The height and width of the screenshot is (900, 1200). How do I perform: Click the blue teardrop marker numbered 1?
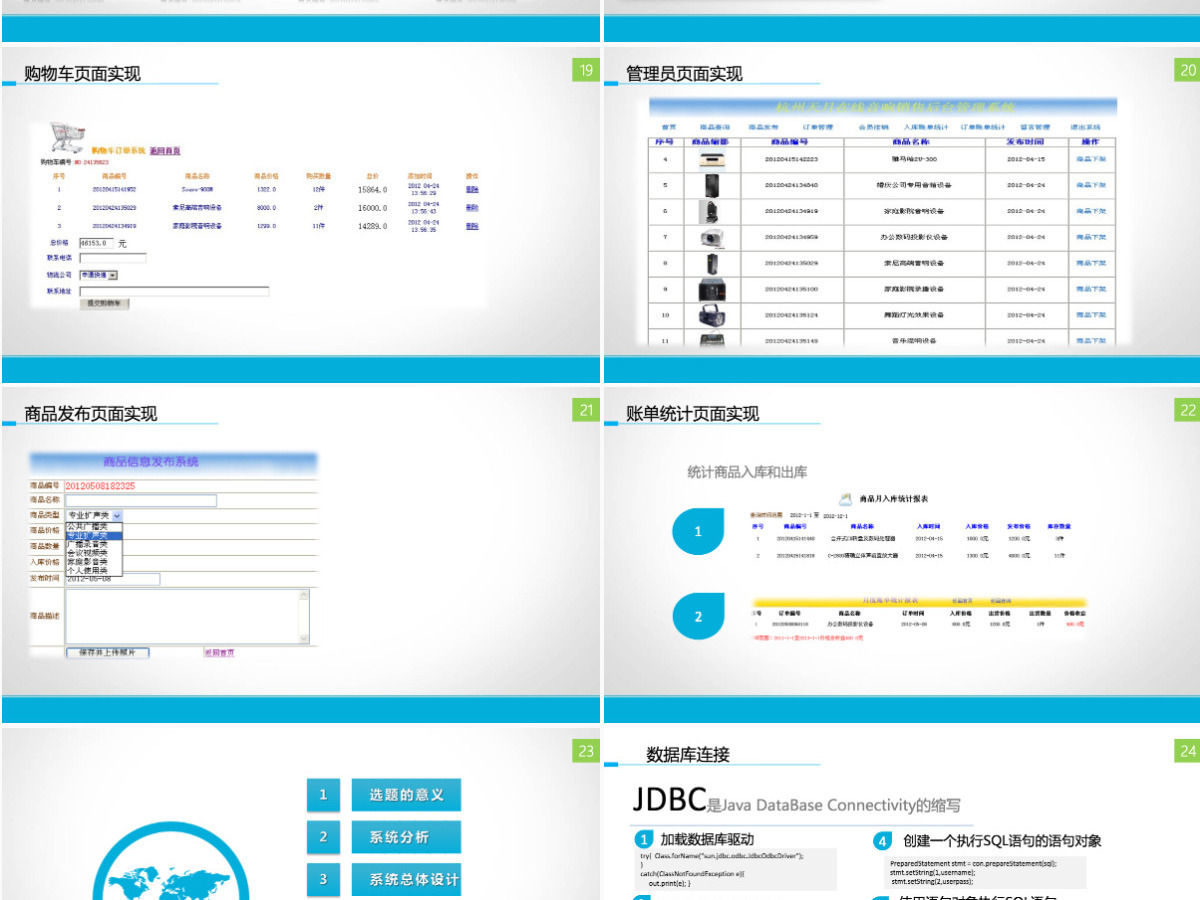tap(699, 532)
